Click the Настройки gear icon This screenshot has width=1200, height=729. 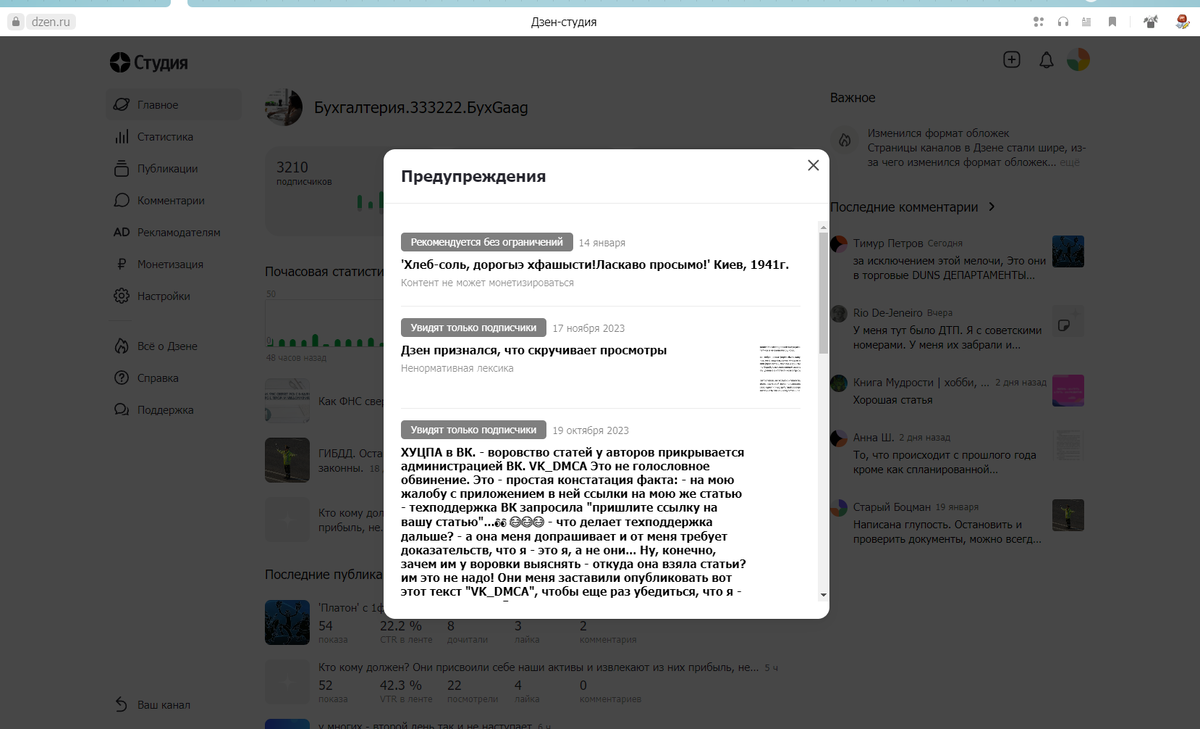[x=121, y=296]
